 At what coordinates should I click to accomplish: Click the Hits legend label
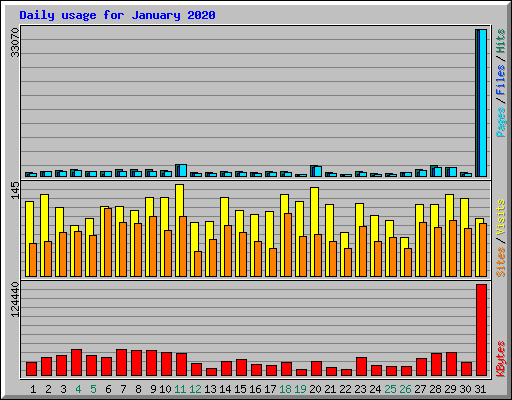pyautogui.click(x=500, y=41)
